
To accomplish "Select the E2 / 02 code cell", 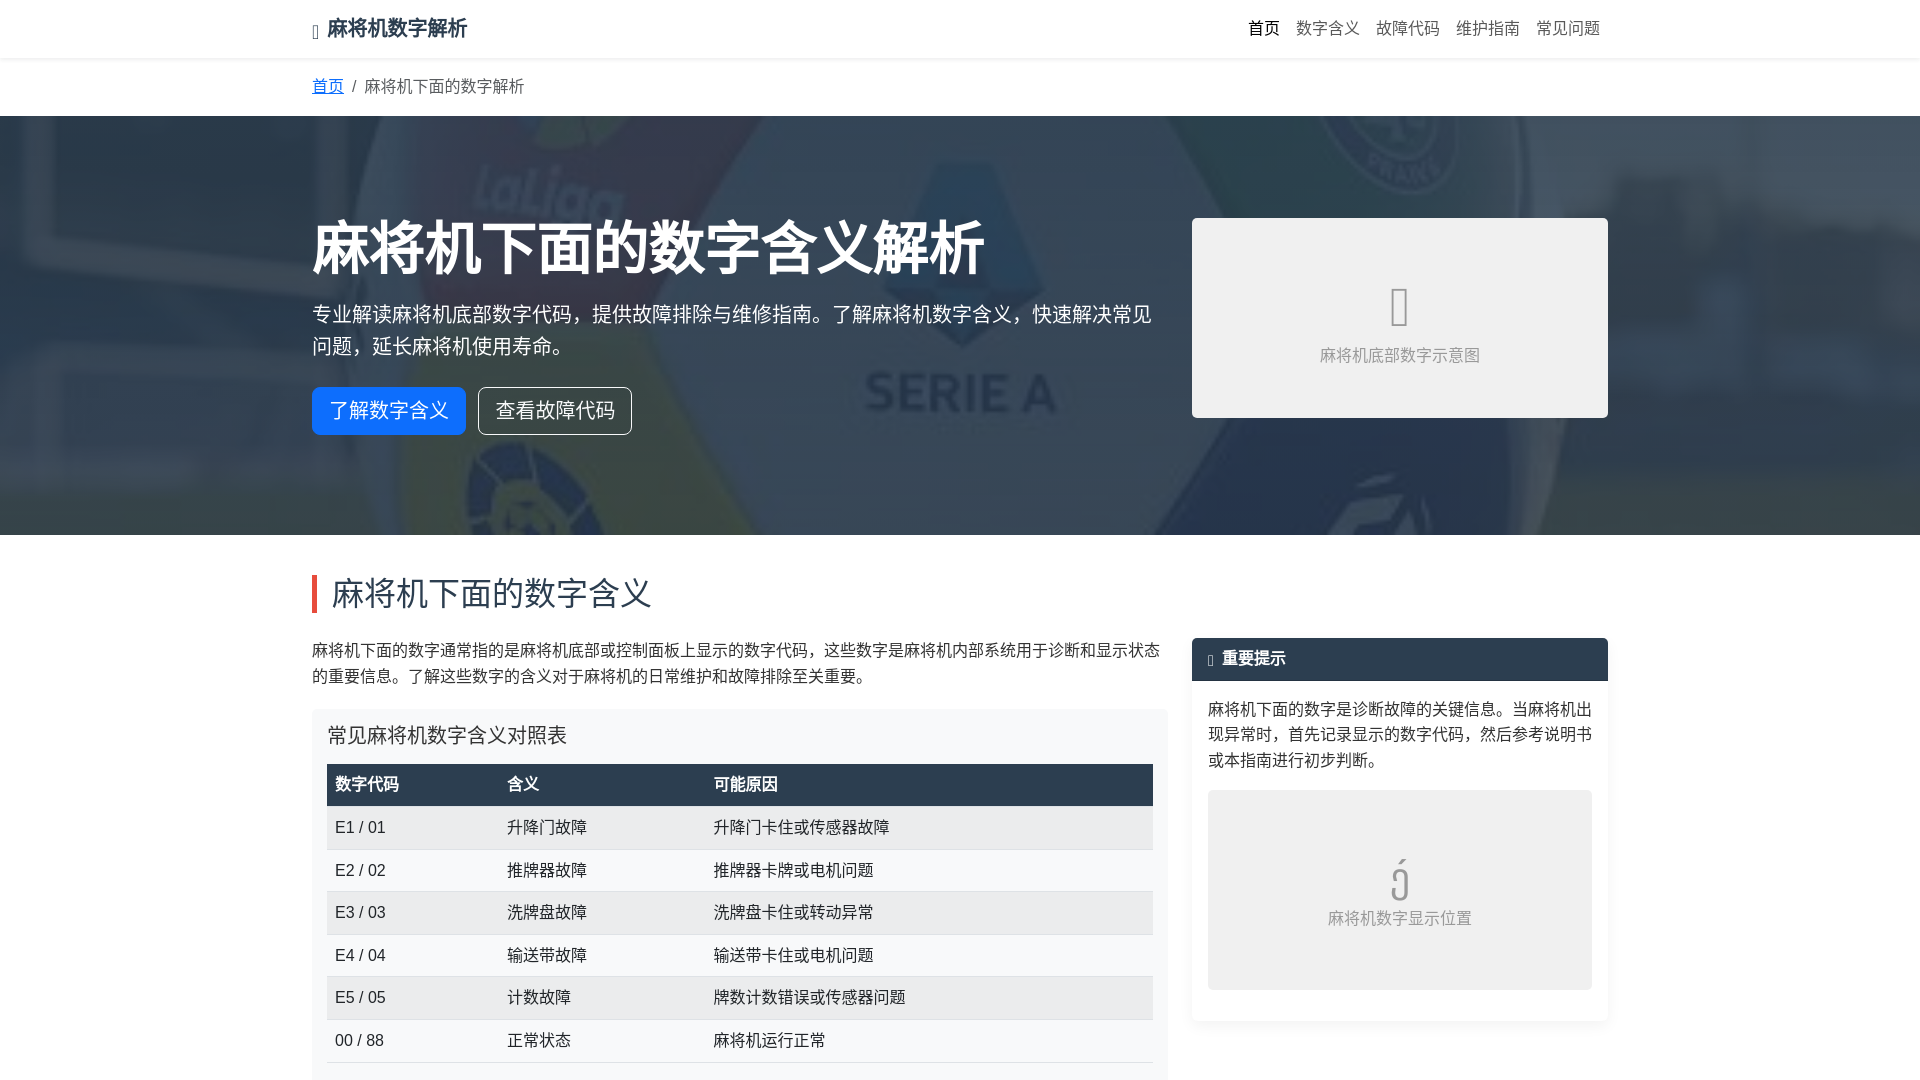I will point(413,871).
